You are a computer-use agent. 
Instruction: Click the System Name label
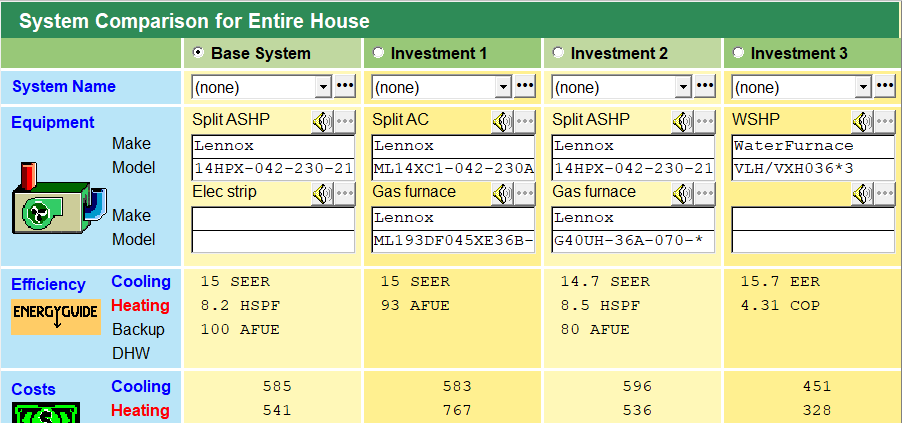pyautogui.click(x=64, y=87)
